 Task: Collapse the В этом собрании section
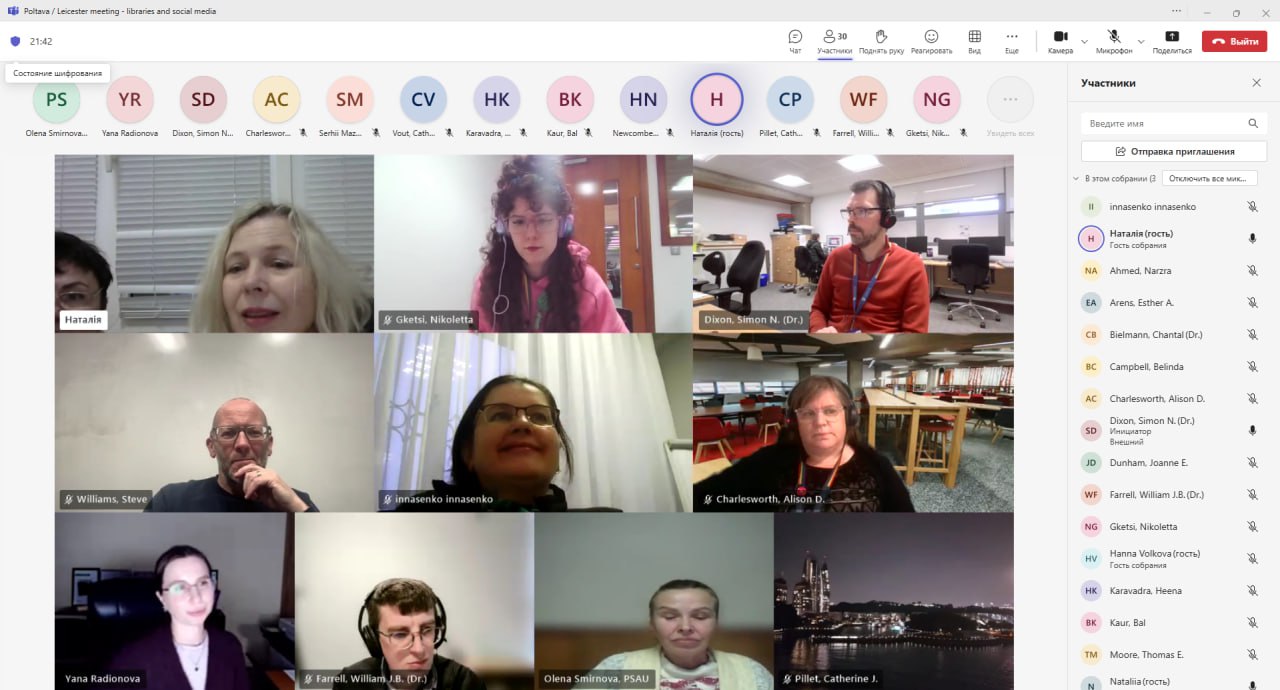pos(1076,179)
